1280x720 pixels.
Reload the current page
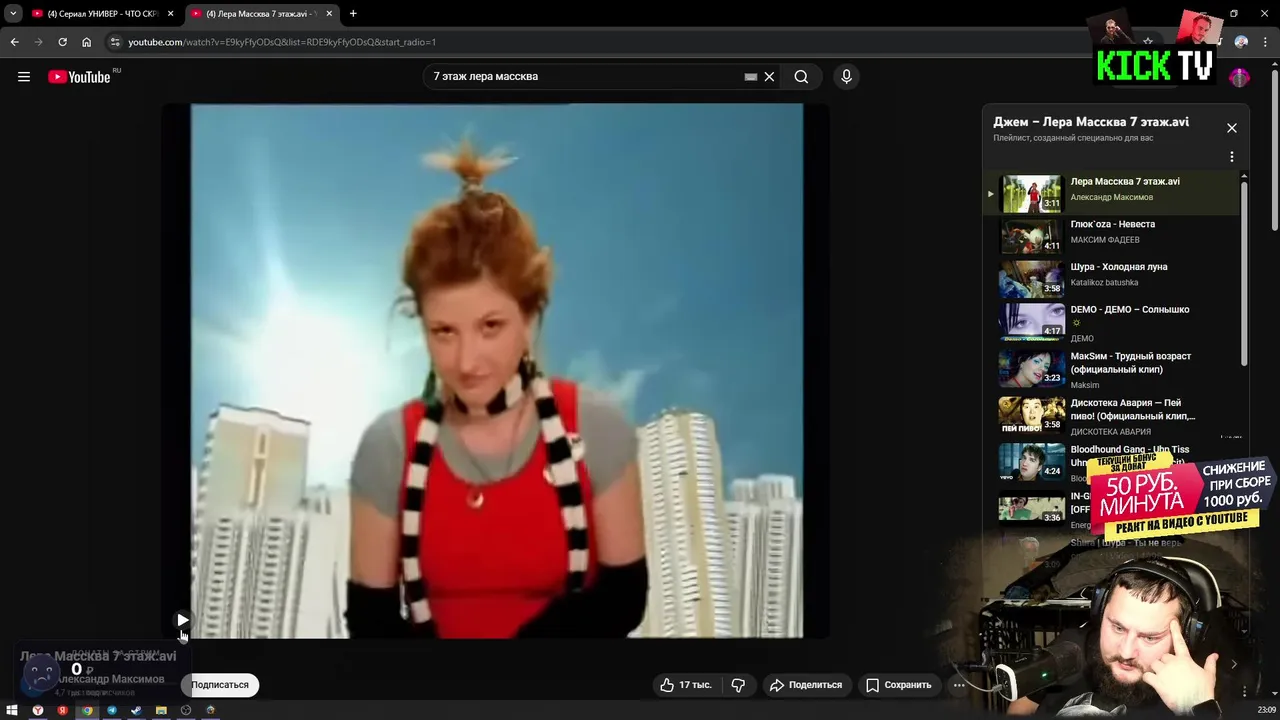(62, 42)
